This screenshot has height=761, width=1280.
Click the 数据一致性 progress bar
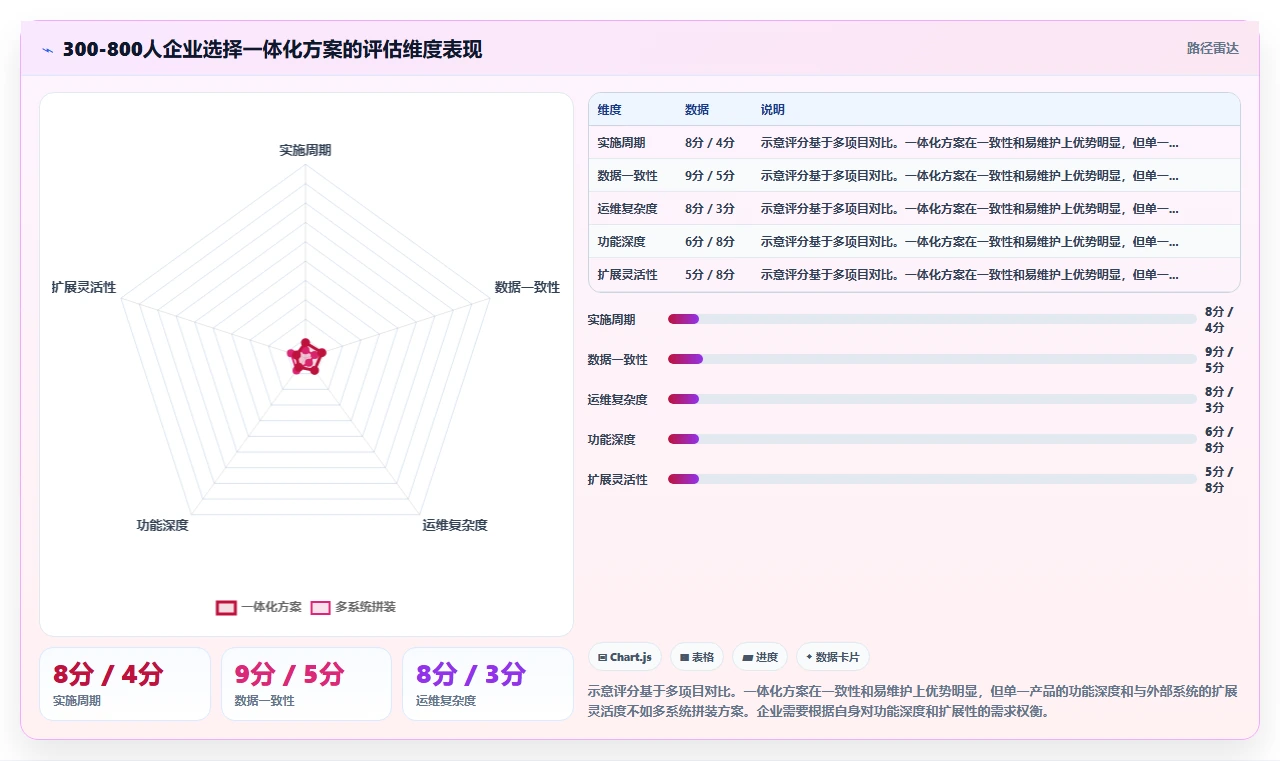click(x=932, y=359)
